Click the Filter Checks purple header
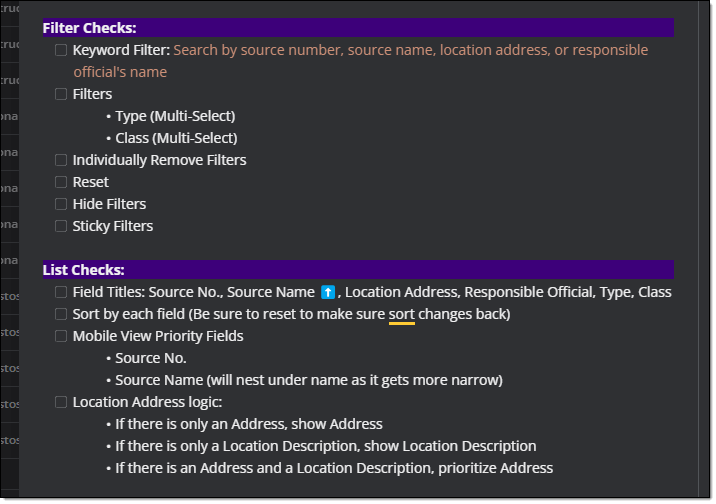Screen dimensions: 716x504 tap(358, 28)
